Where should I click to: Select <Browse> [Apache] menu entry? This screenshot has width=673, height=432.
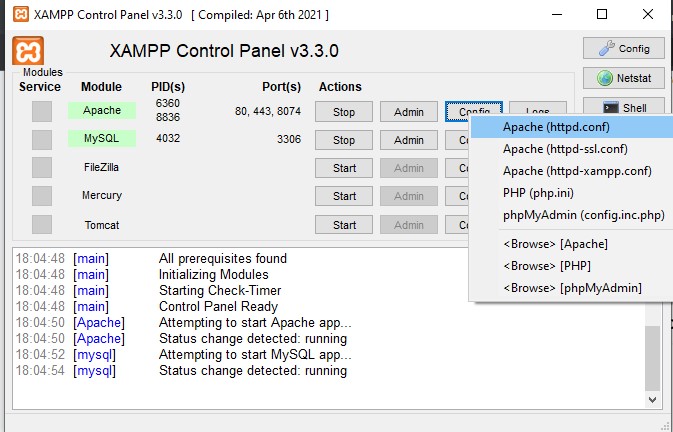click(x=572, y=244)
